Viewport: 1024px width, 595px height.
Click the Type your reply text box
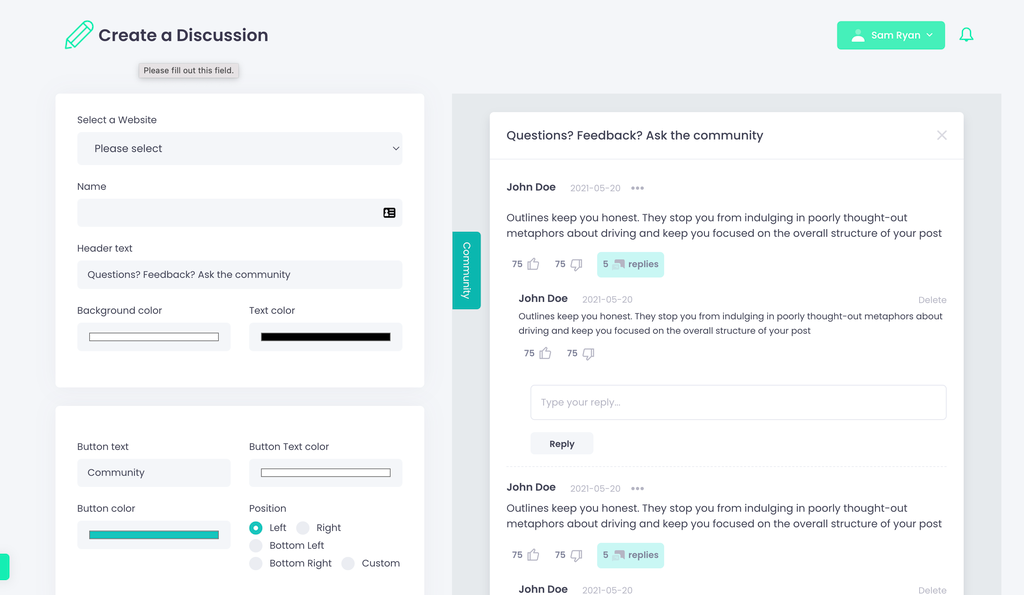(x=738, y=402)
